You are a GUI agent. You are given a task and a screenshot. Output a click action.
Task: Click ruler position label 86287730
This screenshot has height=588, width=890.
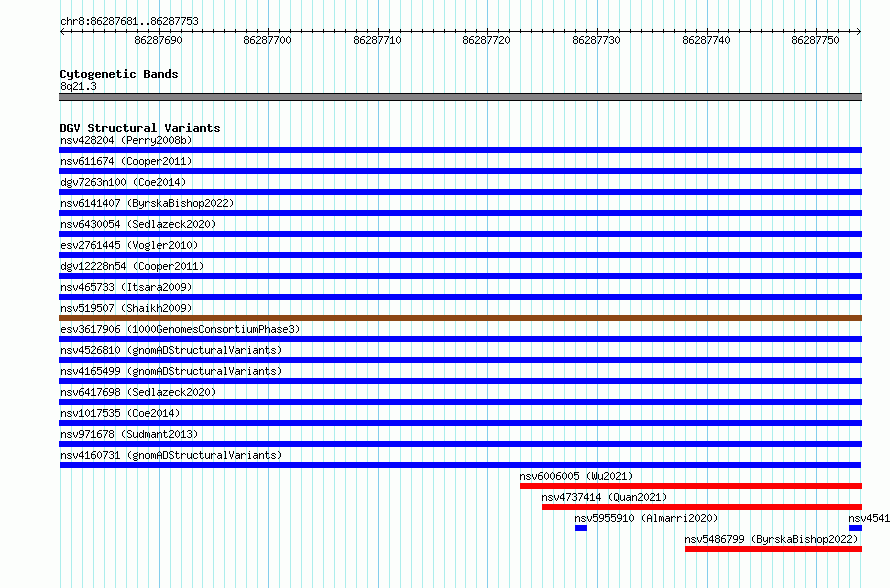[x=597, y=40]
